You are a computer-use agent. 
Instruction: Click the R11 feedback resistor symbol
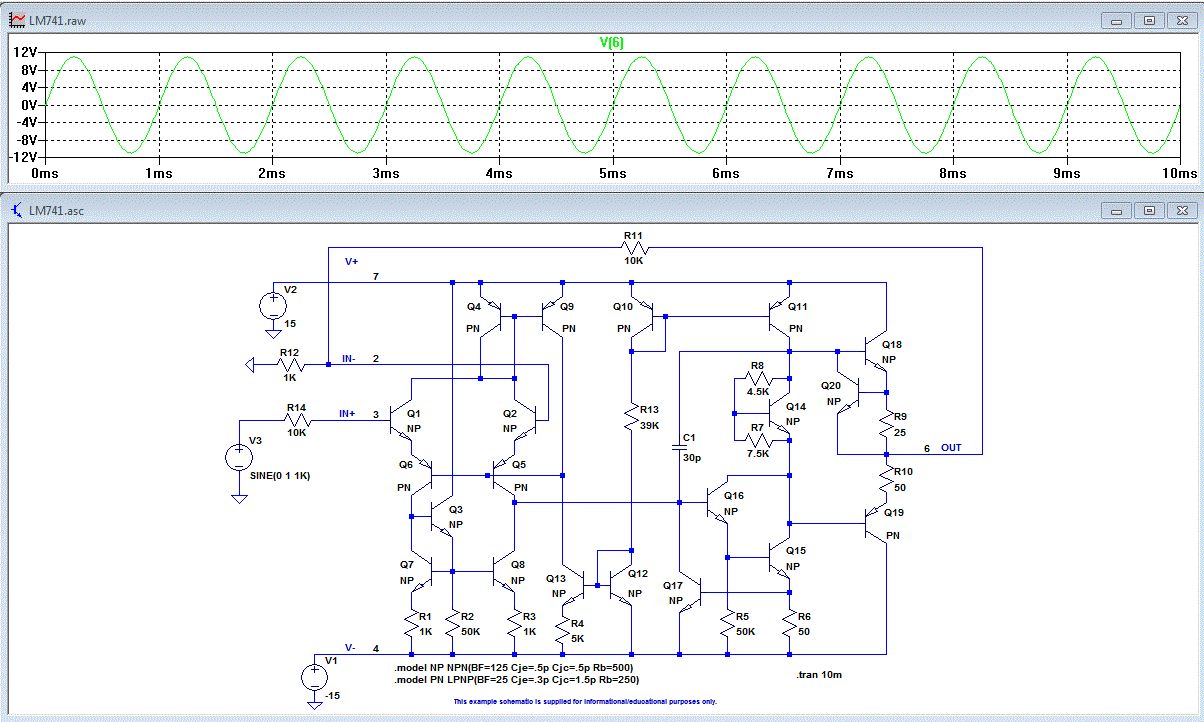[633, 248]
